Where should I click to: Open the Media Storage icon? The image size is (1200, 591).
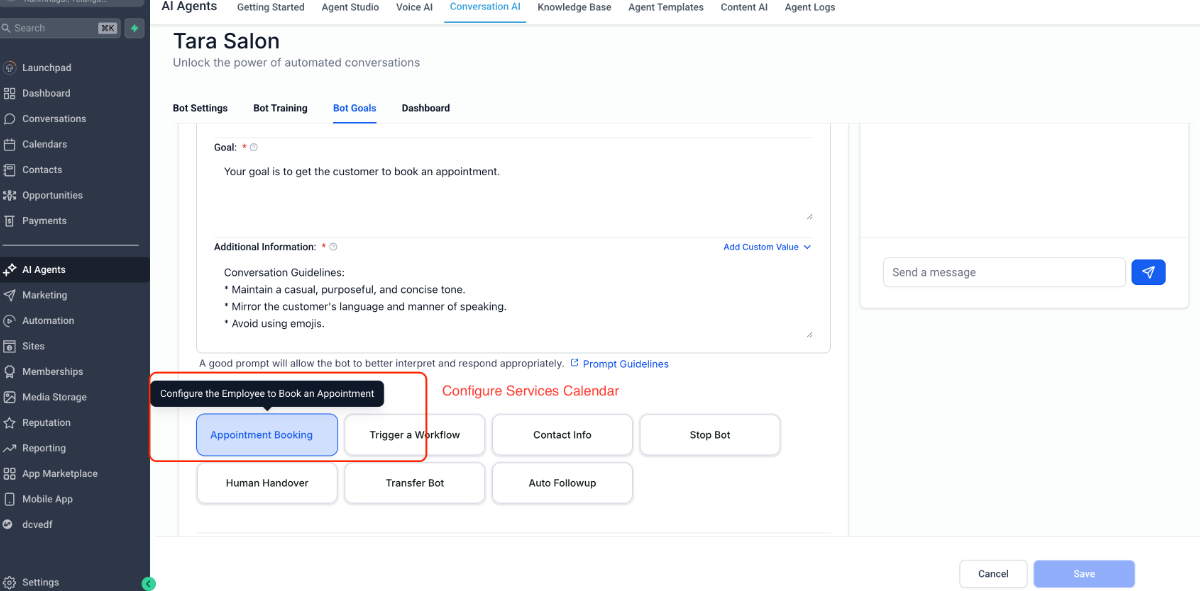click(x=9, y=397)
